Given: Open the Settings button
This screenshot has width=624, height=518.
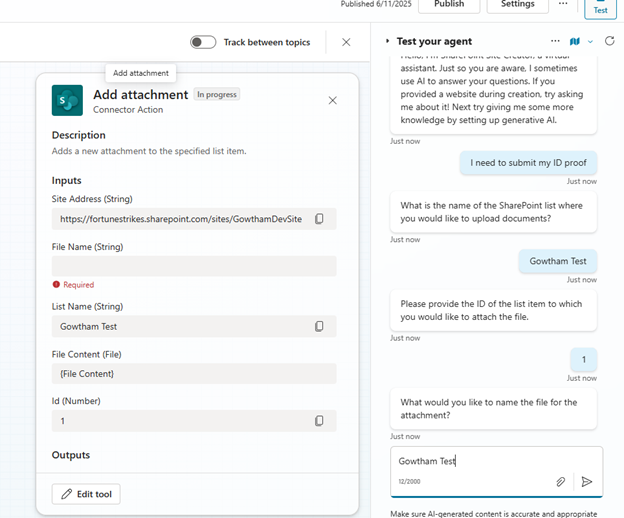Looking at the screenshot, I should [517, 5].
